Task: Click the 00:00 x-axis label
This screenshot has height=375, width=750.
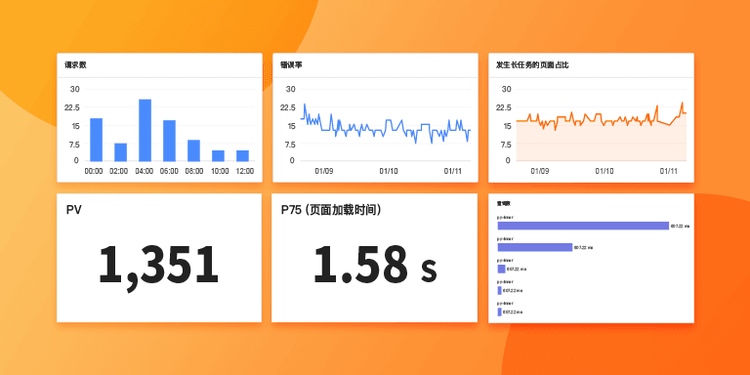Action: (x=94, y=171)
